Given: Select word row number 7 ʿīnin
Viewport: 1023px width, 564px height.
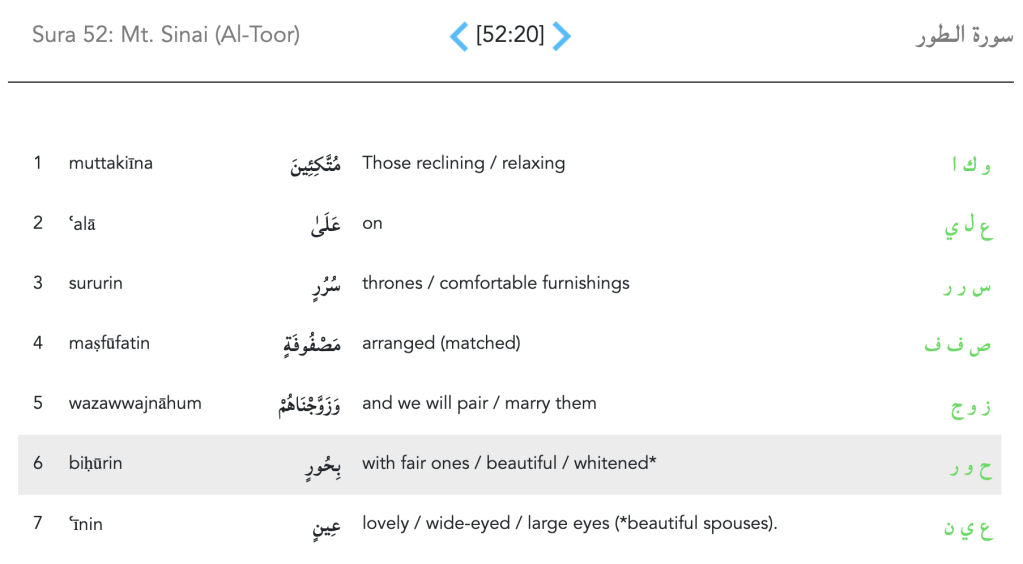Looking at the screenshot, I should [86, 524].
